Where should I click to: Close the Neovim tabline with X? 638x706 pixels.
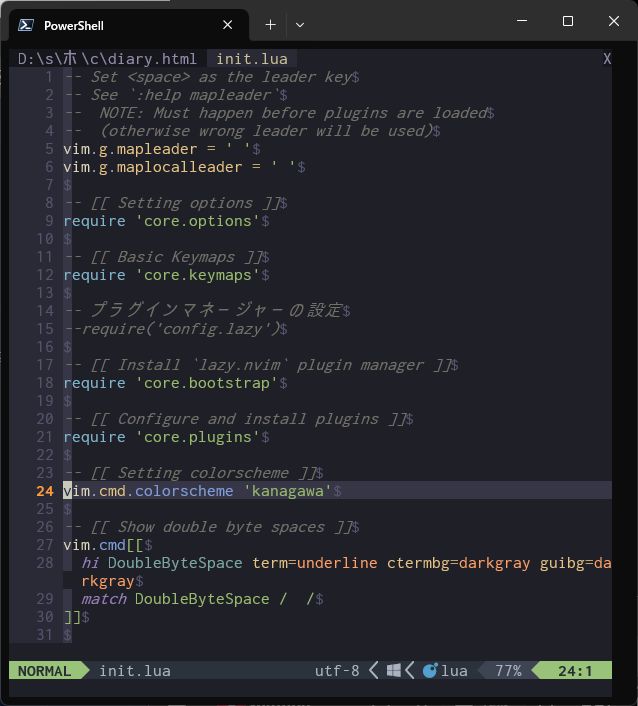click(606, 59)
